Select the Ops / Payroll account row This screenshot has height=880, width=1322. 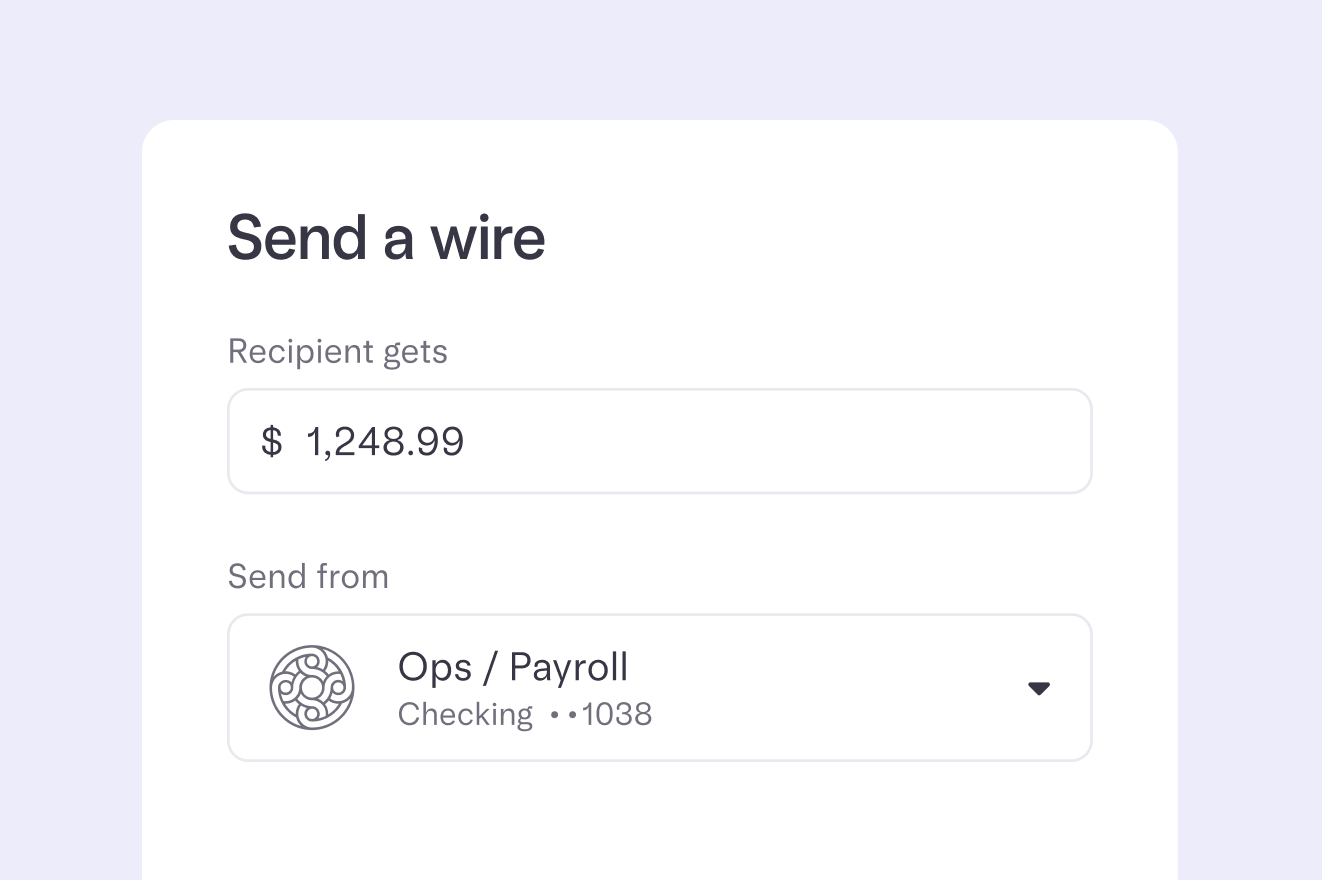coord(659,687)
